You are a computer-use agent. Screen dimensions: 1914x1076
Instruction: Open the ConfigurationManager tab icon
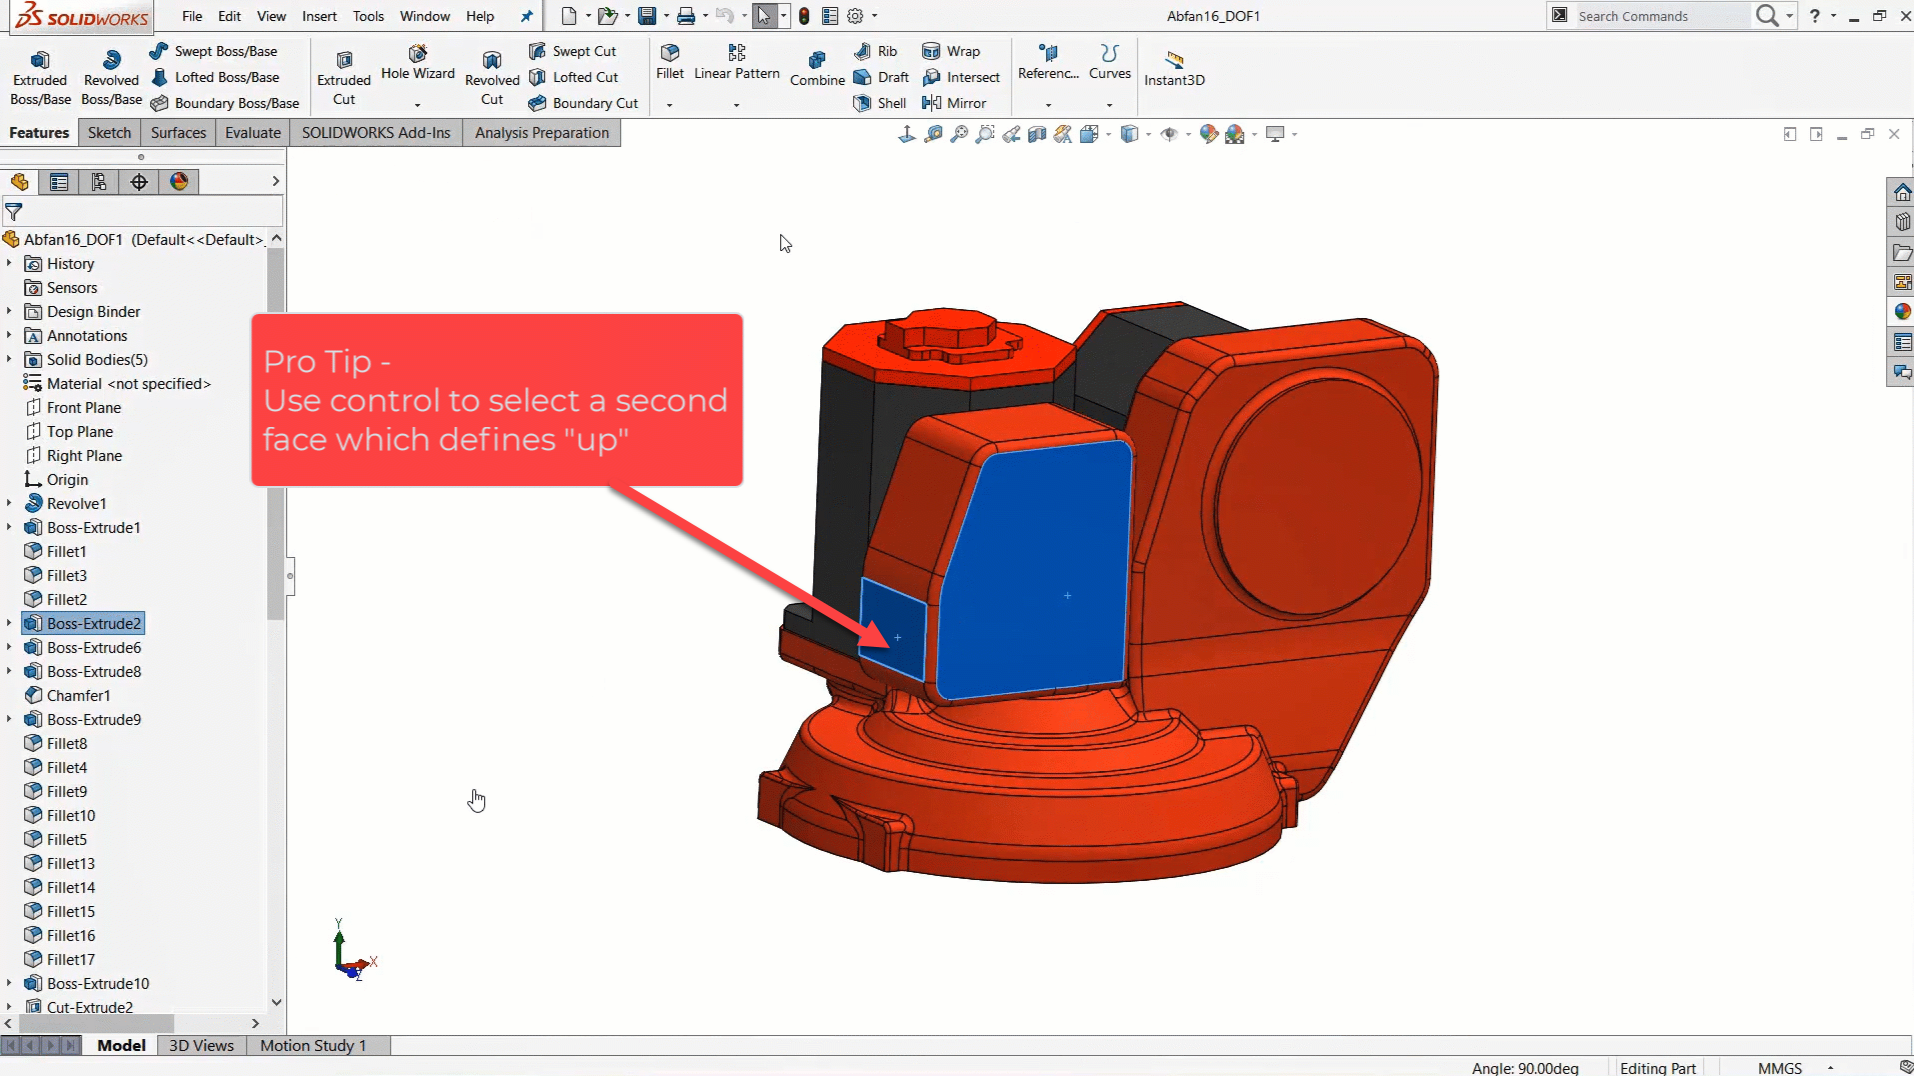point(99,182)
